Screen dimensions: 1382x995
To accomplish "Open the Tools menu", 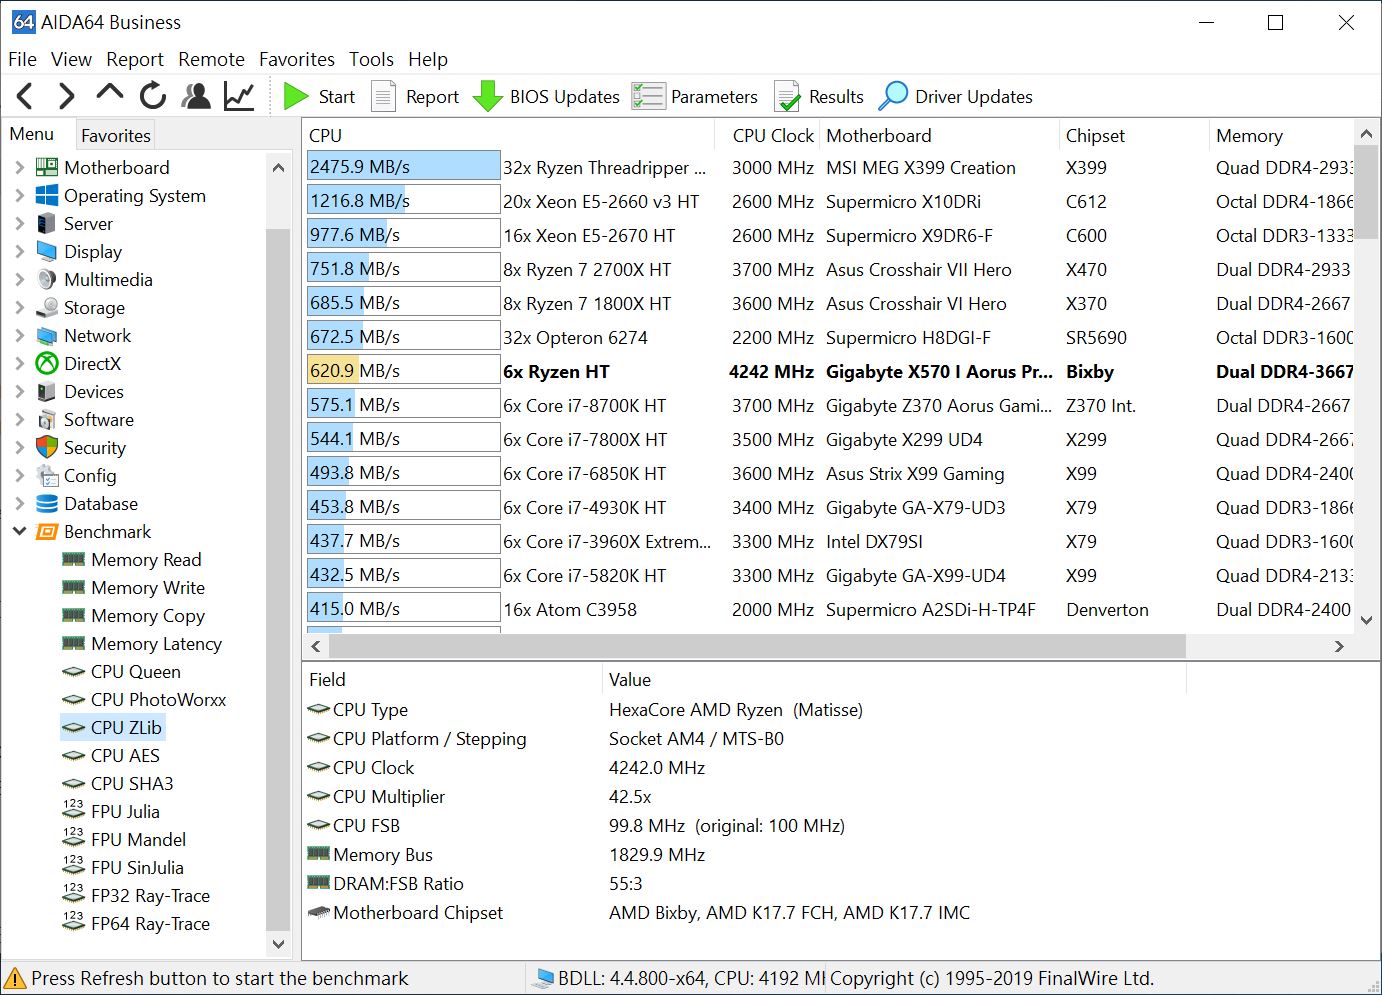I will pos(371,59).
